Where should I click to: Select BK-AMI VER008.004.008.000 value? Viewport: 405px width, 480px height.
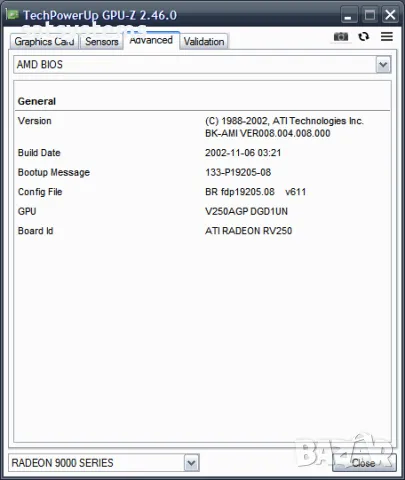(x=268, y=133)
